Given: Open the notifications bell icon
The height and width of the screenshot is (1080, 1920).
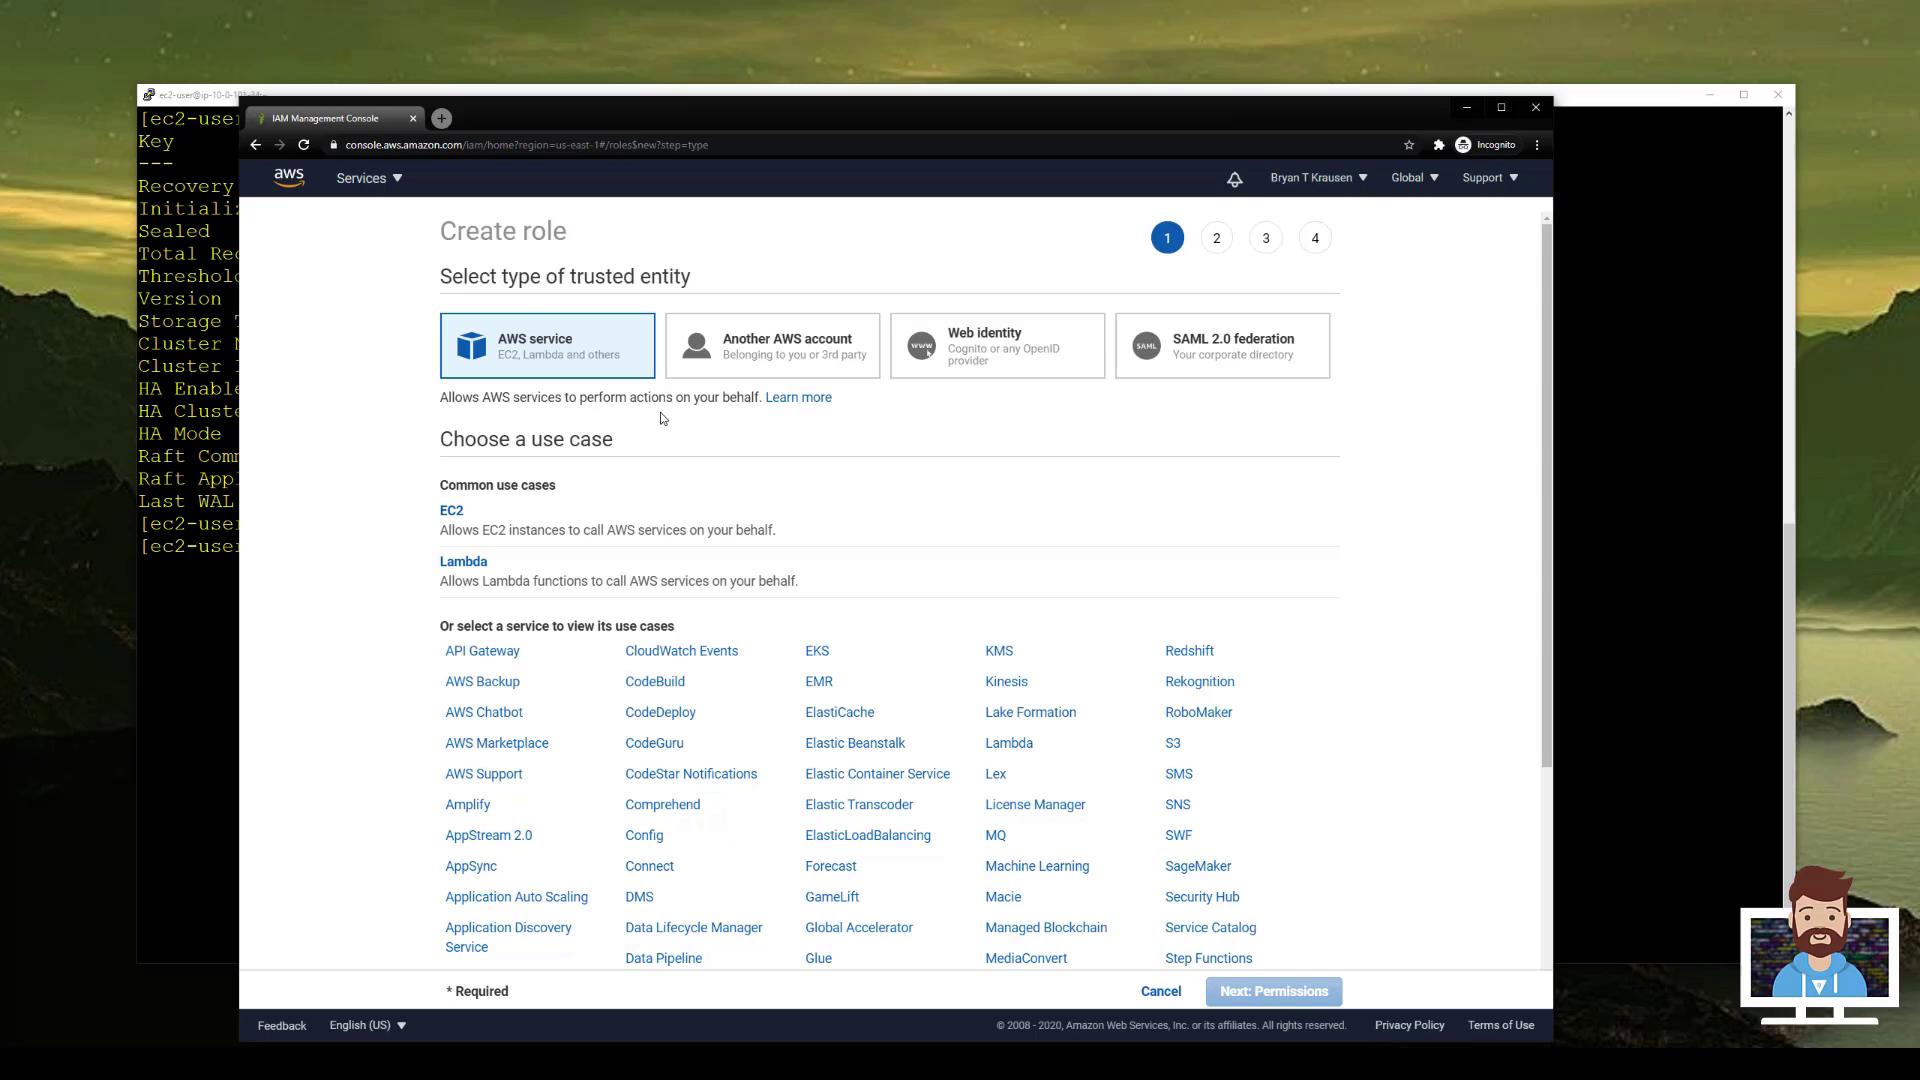Looking at the screenshot, I should tap(1234, 179).
